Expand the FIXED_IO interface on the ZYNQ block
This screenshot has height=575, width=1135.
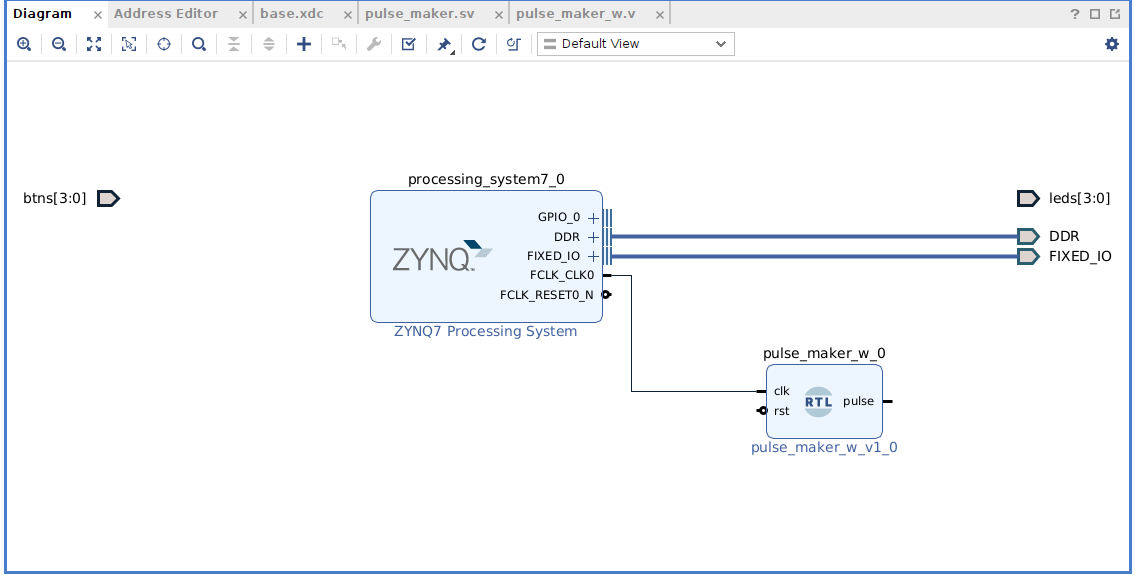pos(593,256)
